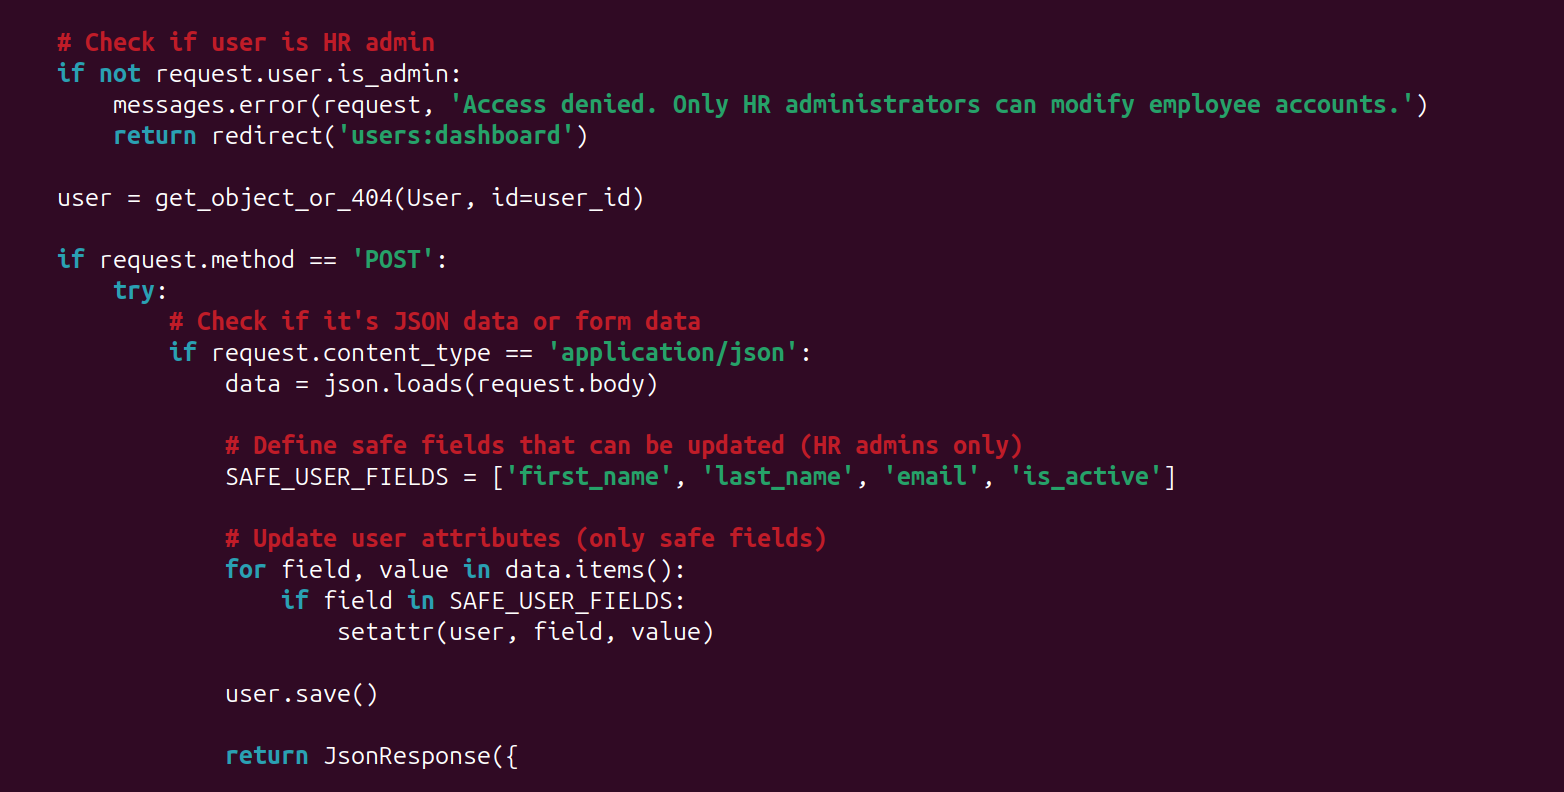Screen dimensions: 1564x792
Task: Click the 'POST' string literal
Action: pos(392,260)
